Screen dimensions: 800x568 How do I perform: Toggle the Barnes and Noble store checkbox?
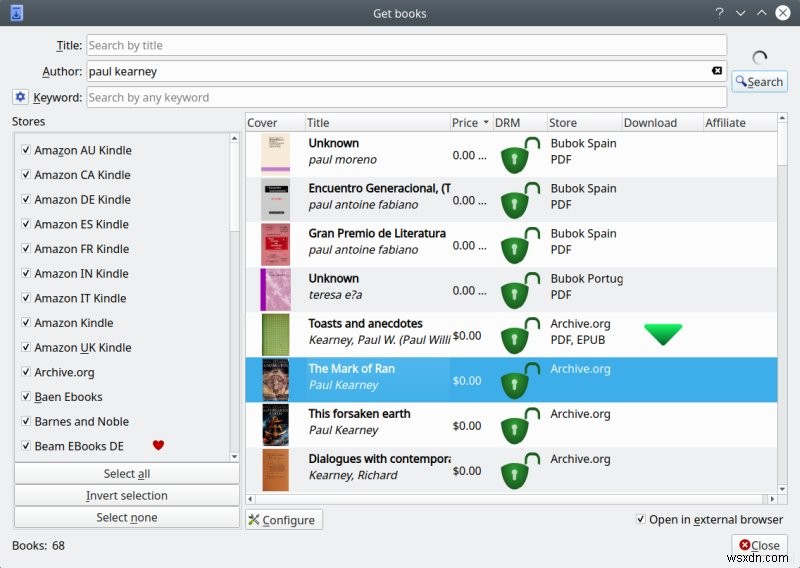26,421
